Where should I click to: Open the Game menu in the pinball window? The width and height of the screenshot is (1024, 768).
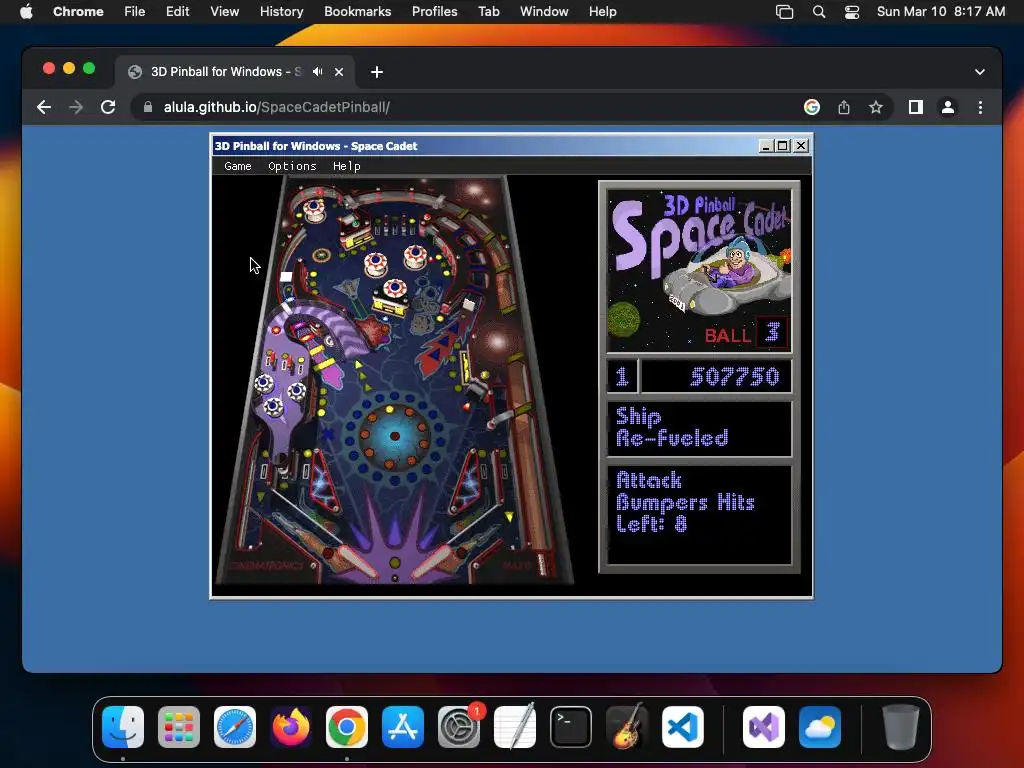[238, 166]
